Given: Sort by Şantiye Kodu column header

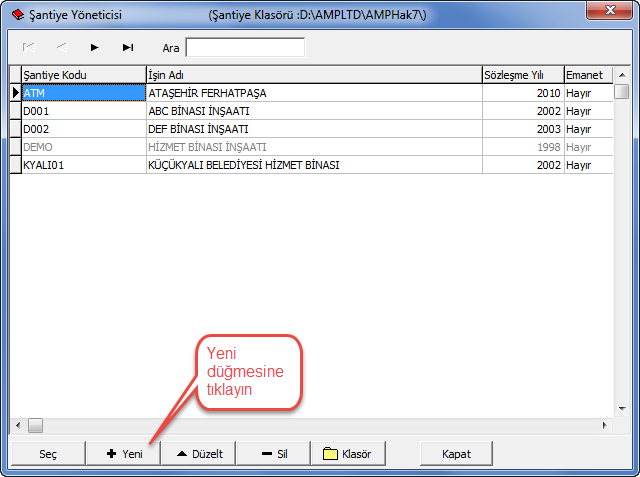Looking at the screenshot, I should coord(83,75).
